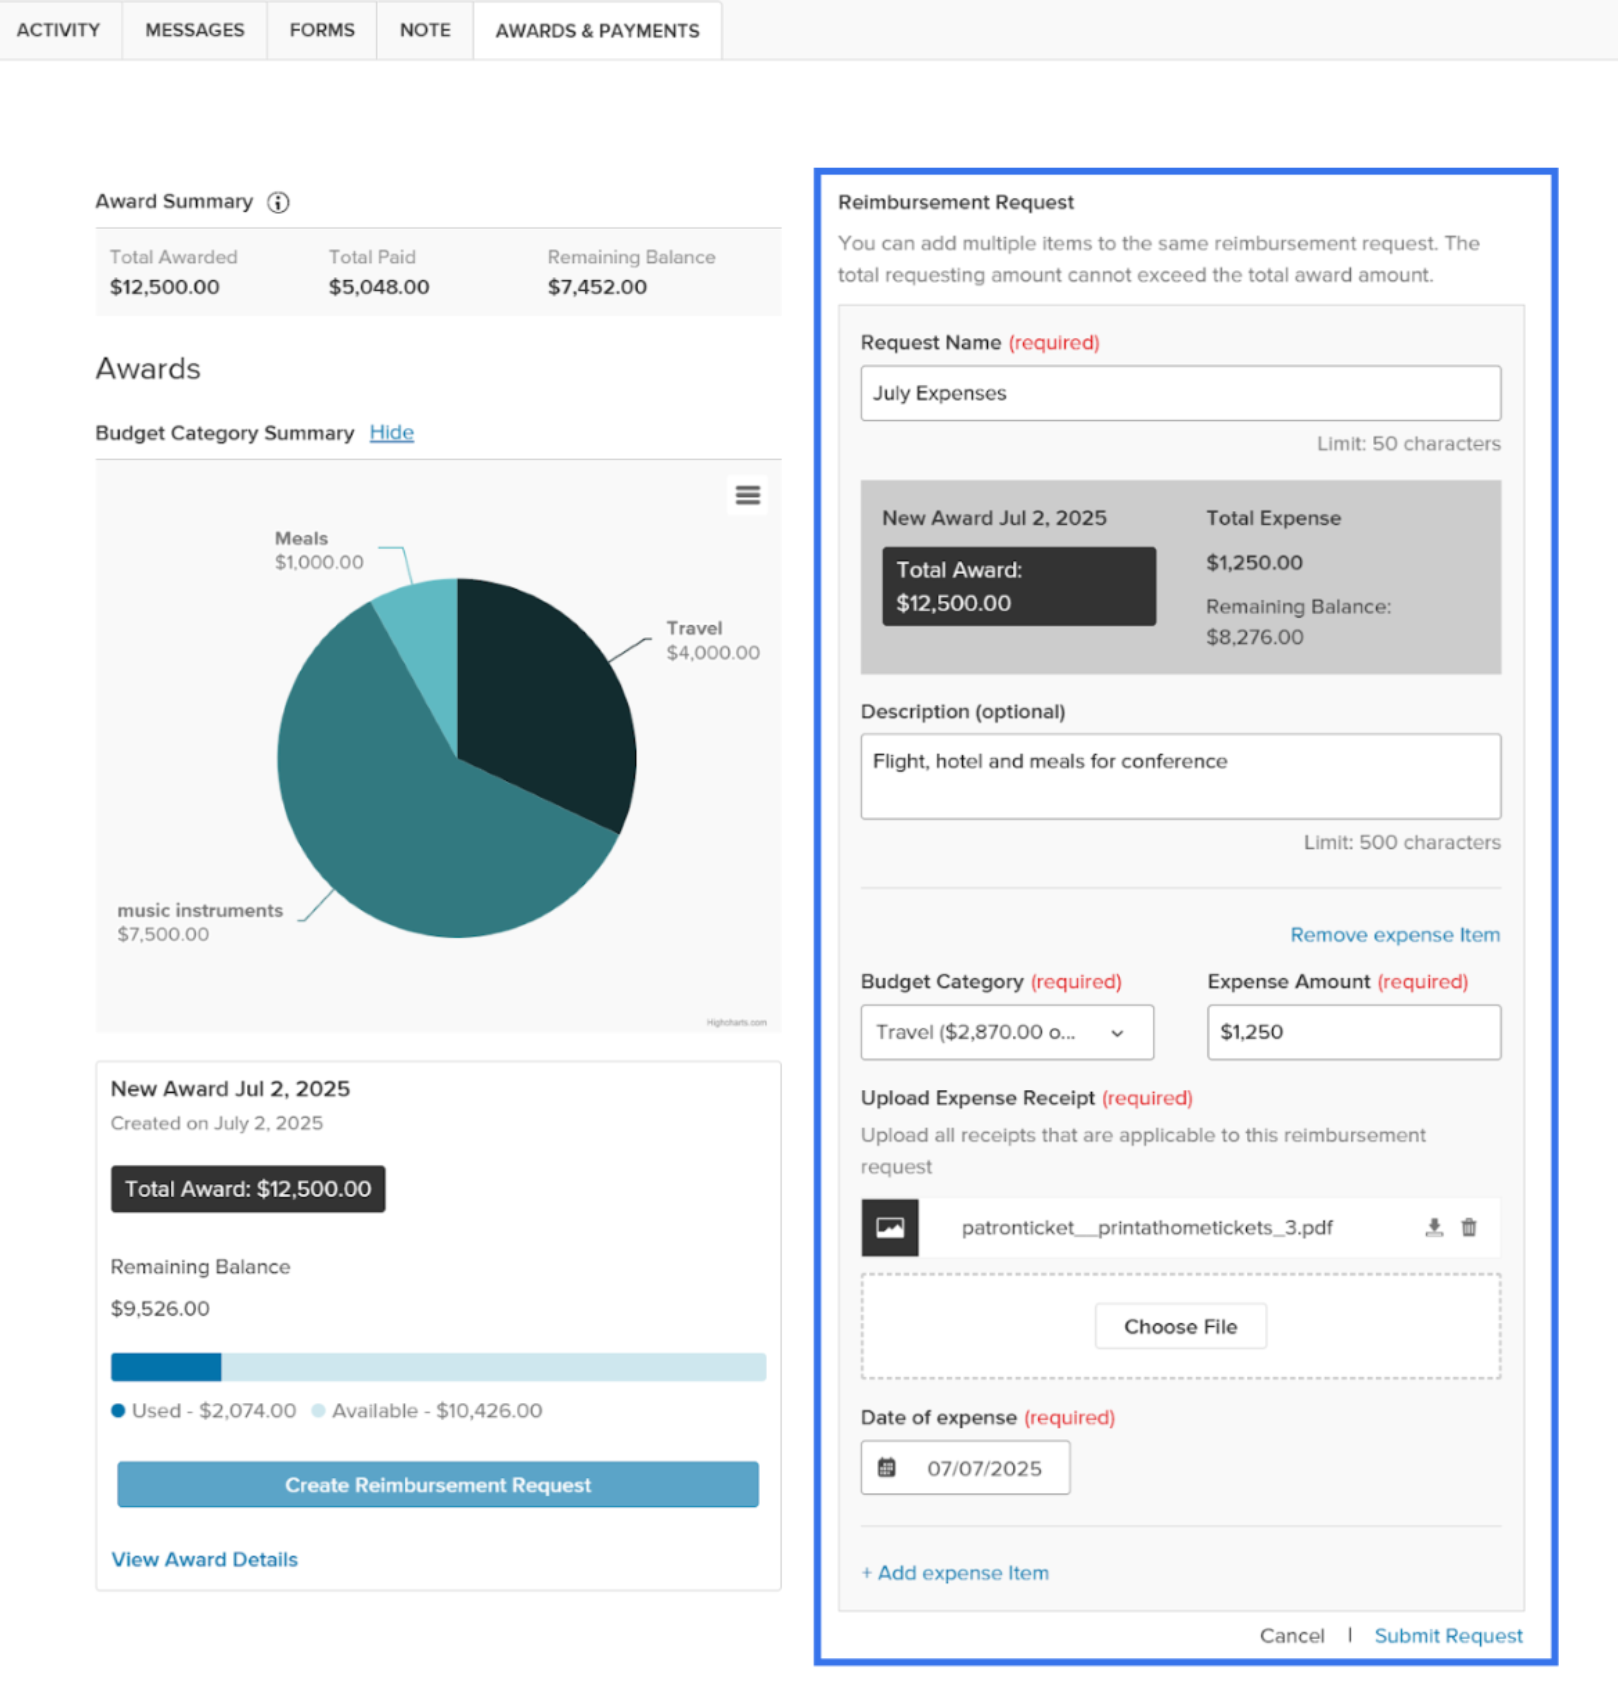Click Remove expense Item link
Screen dimensions: 1618x1681
[1394, 934]
